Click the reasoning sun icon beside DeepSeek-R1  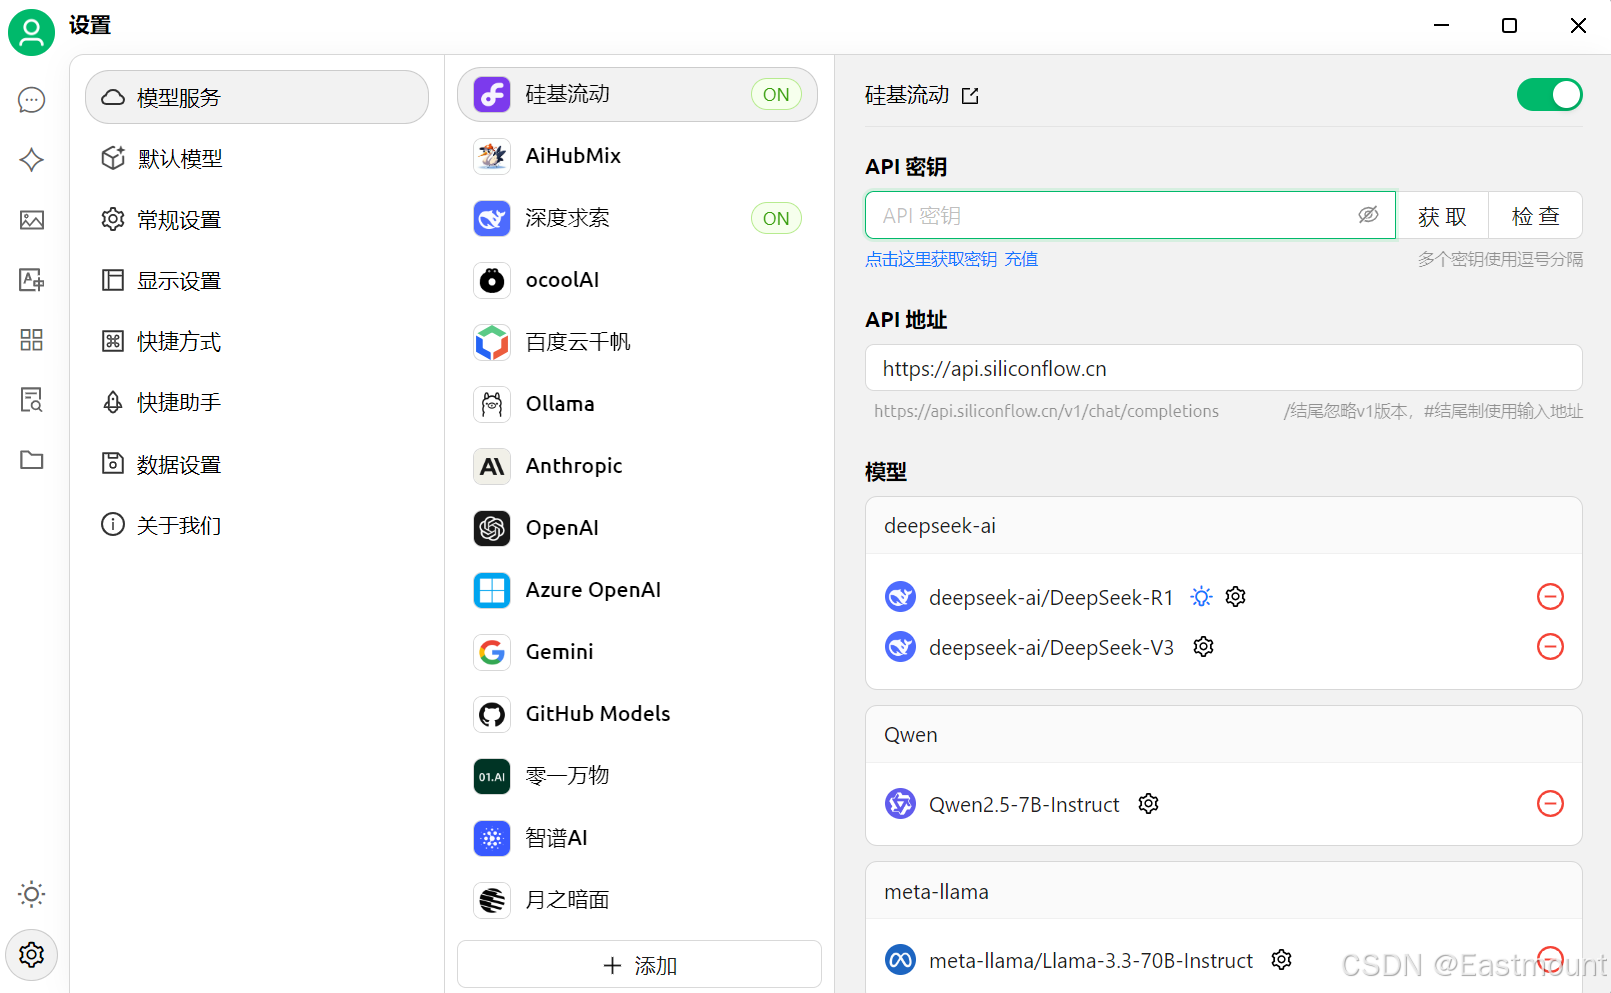coord(1202,597)
